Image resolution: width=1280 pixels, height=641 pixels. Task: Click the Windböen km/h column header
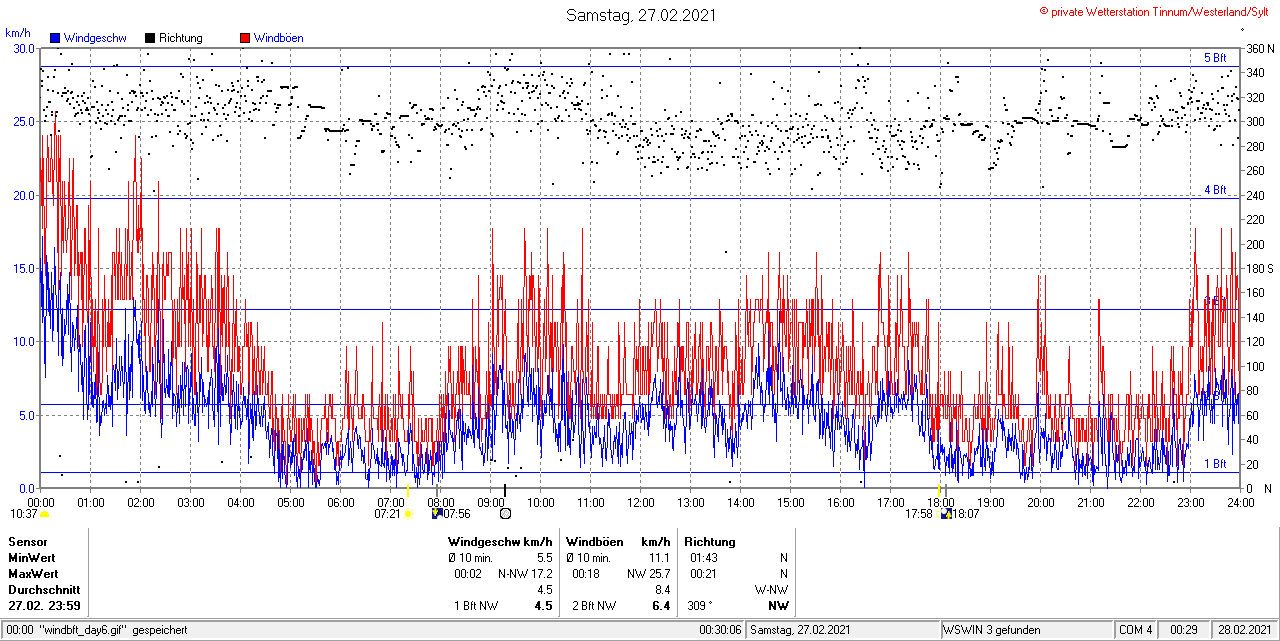click(617, 541)
